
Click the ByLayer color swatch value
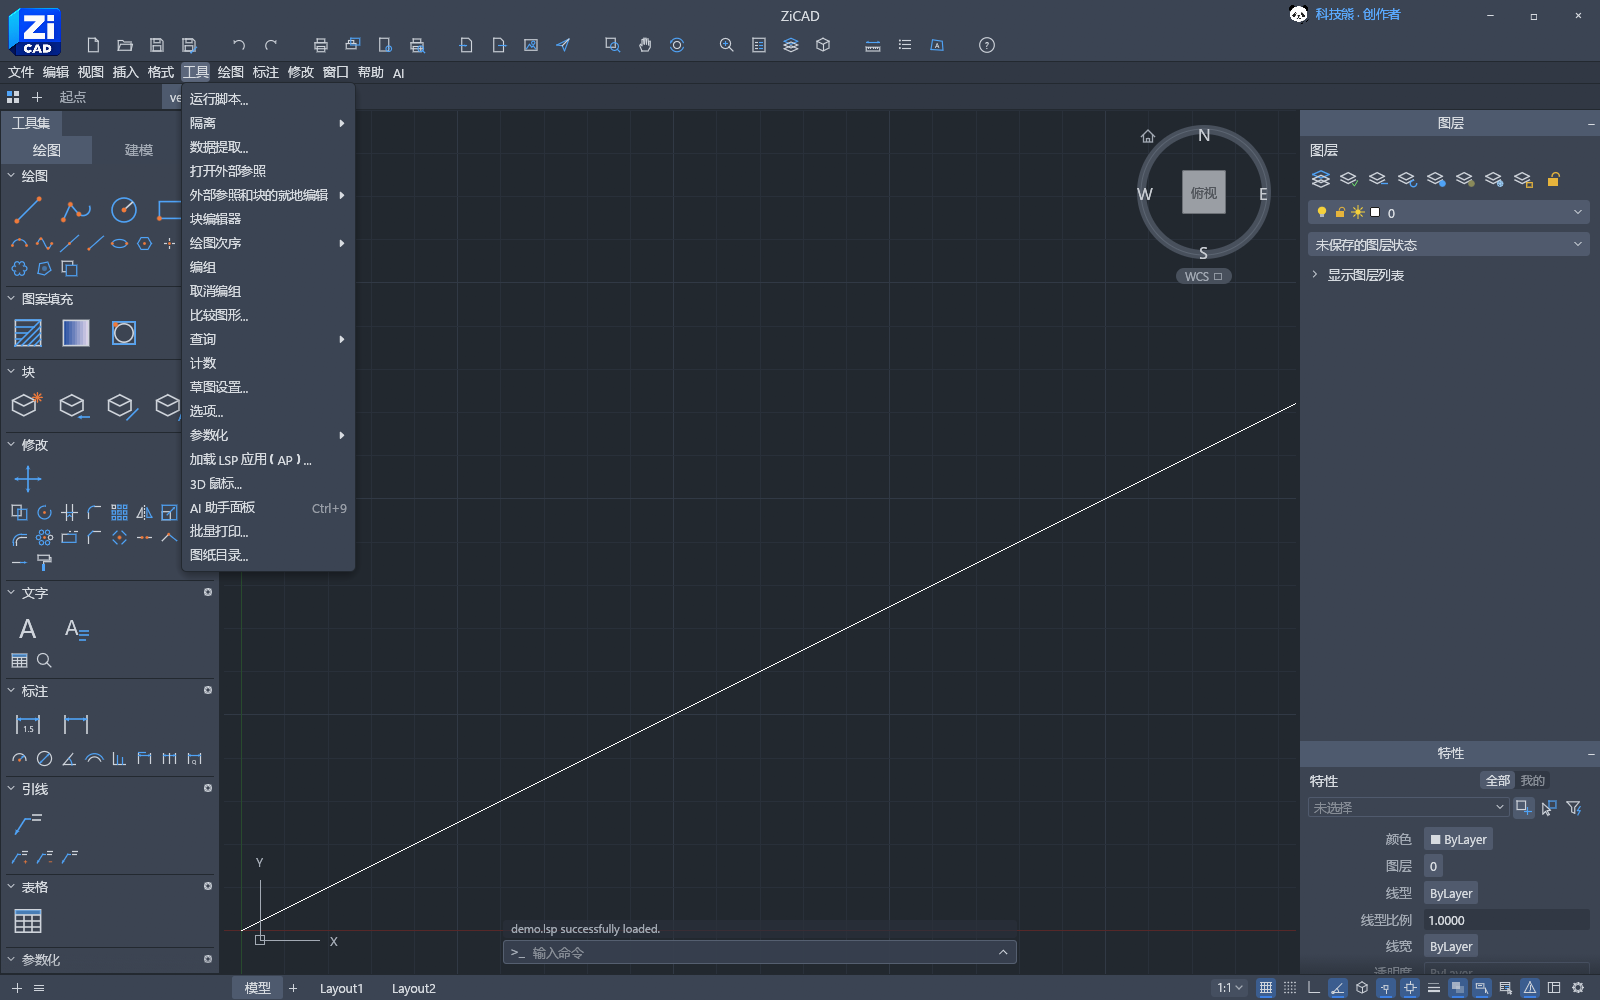click(1458, 839)
